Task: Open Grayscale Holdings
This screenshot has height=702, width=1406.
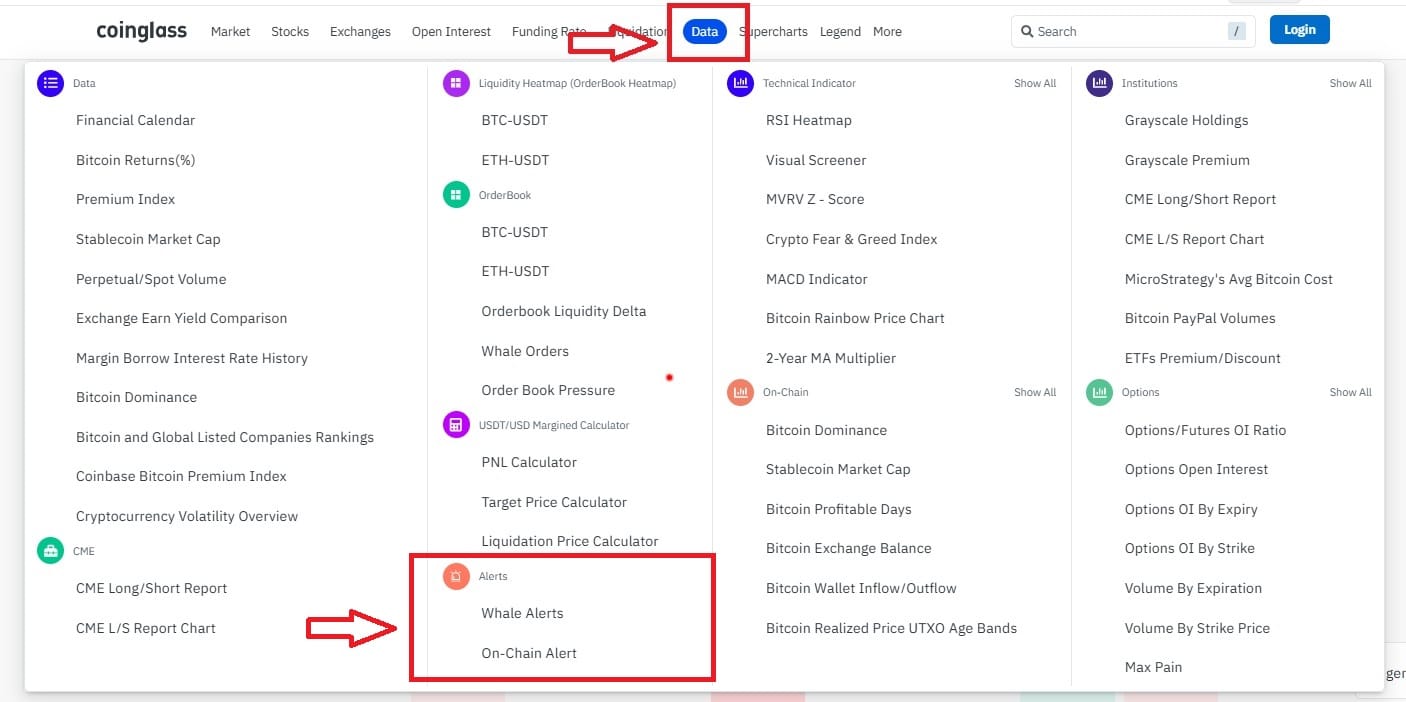Action: [1186, 120]
